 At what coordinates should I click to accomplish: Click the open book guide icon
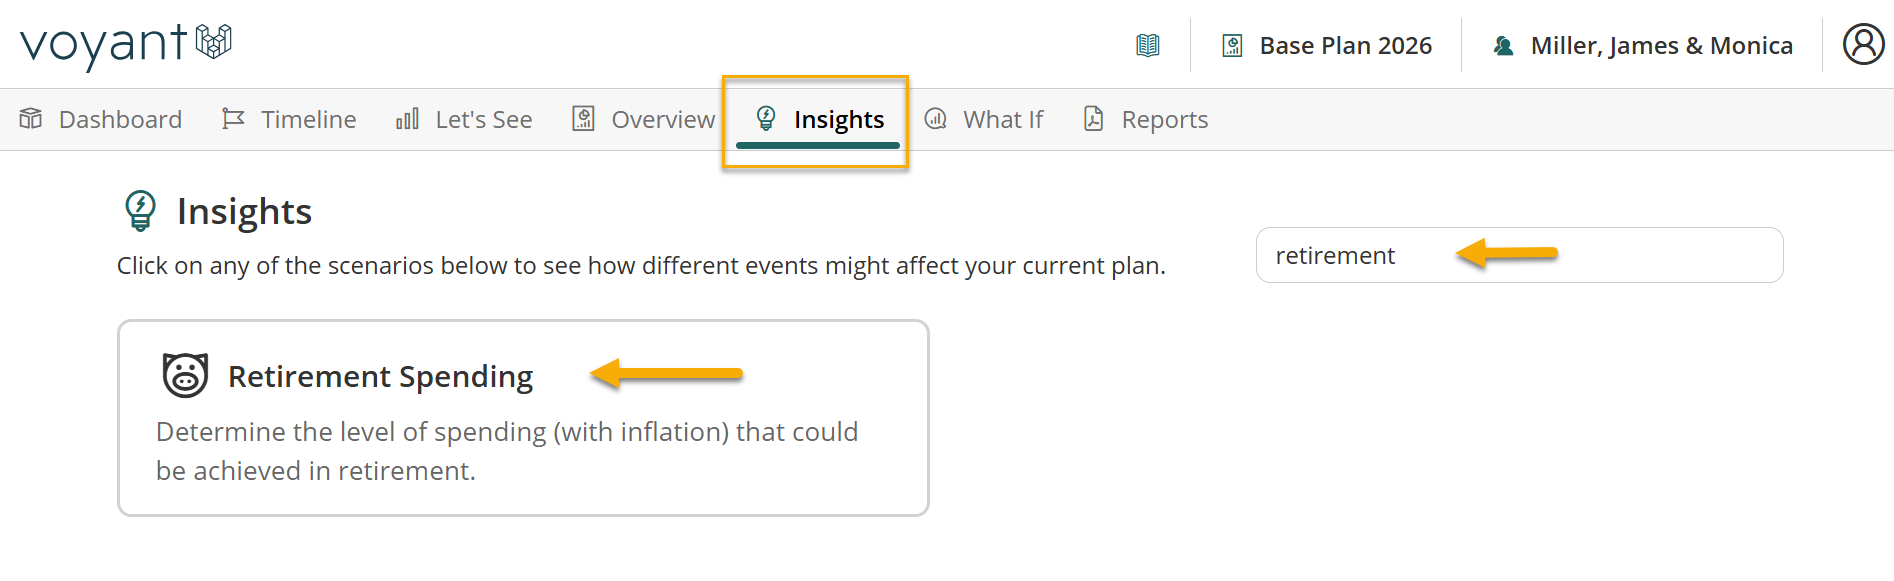click(1148, 45)
